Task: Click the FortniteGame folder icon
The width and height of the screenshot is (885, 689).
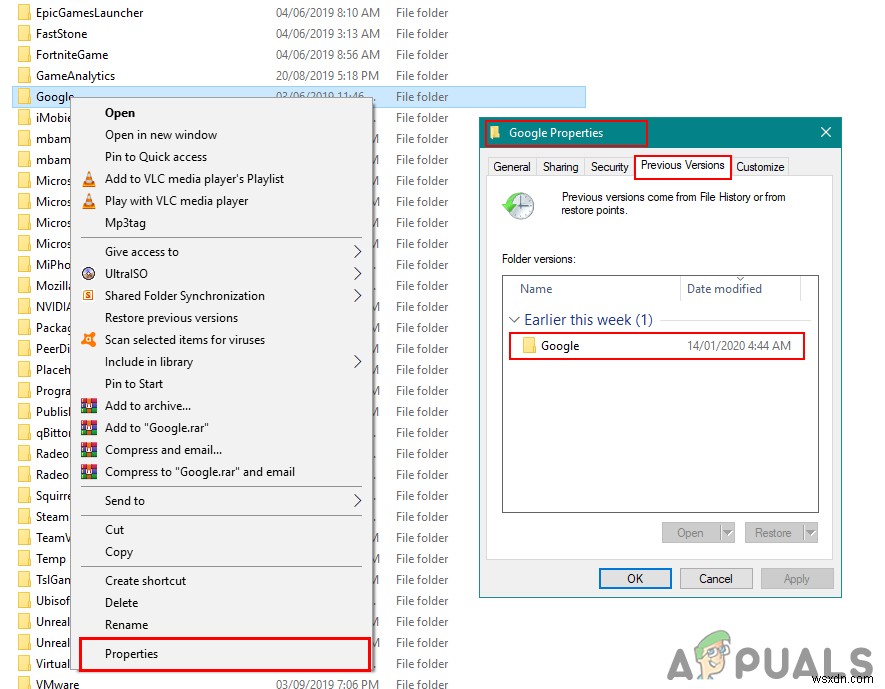Action: pyautogui.click(x=22, y=54)
